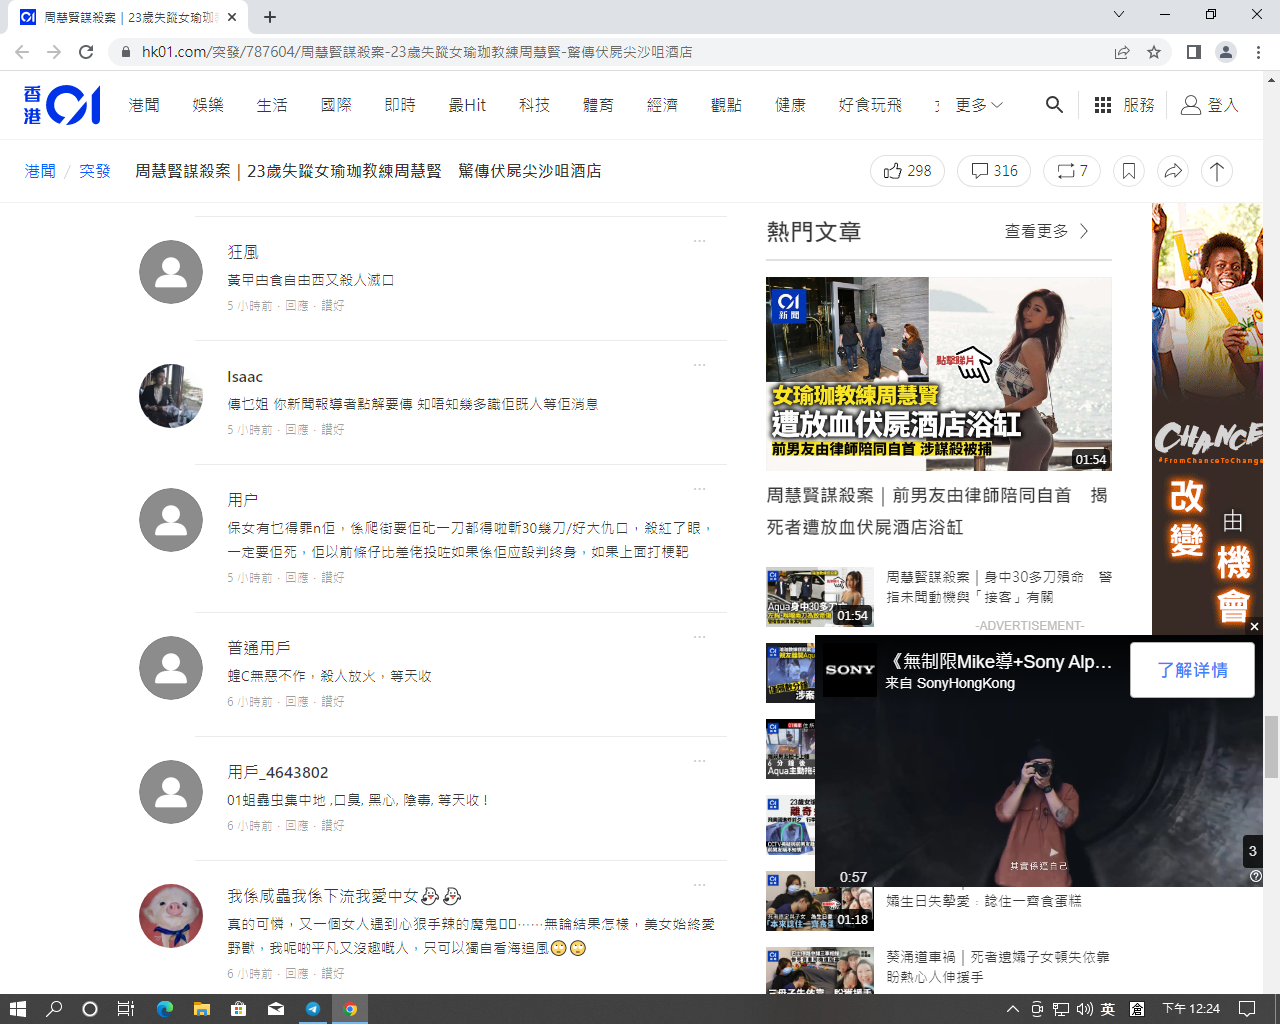Open Microsoft Edge from the taskbar
1280x1024 pixels.
(x=165, y=1009)
